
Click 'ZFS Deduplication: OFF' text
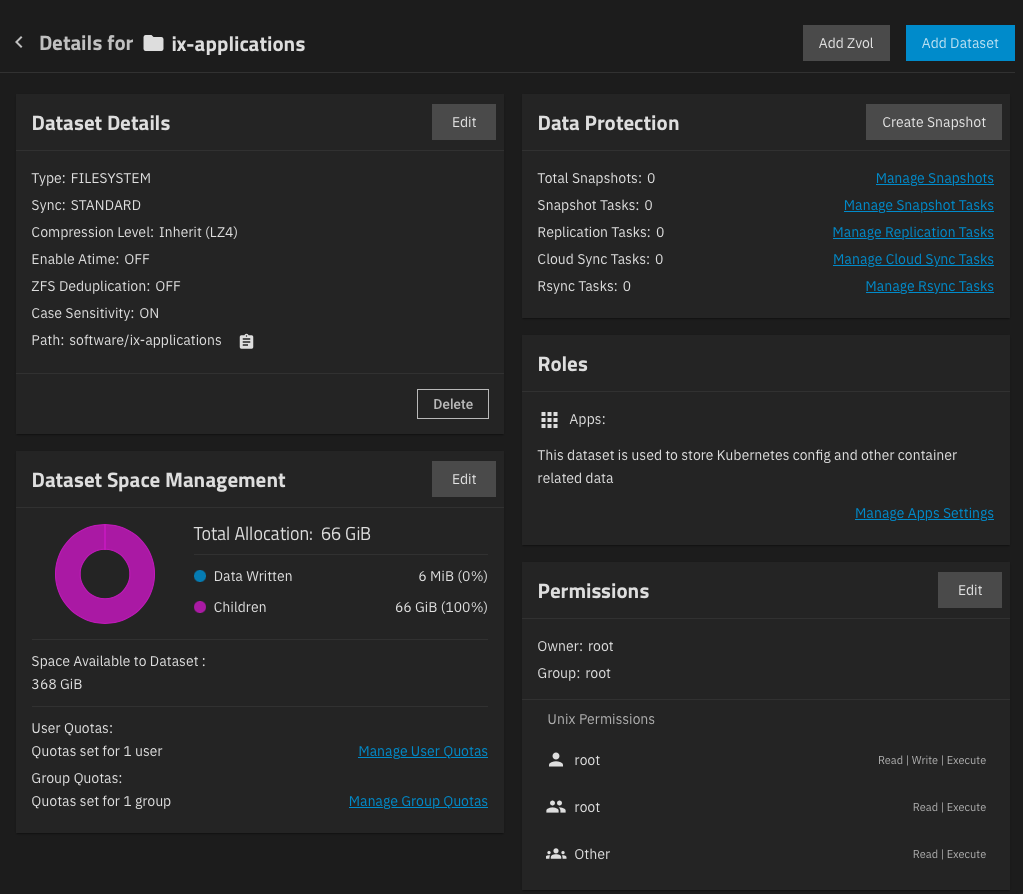106,286
